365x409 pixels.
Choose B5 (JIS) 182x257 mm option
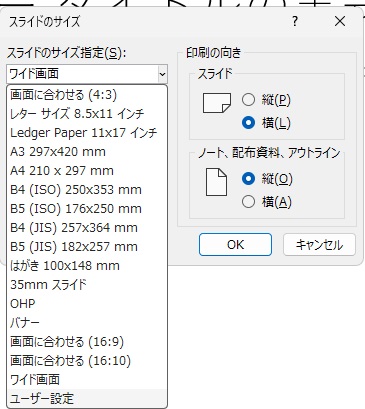(x=87, y=247)
